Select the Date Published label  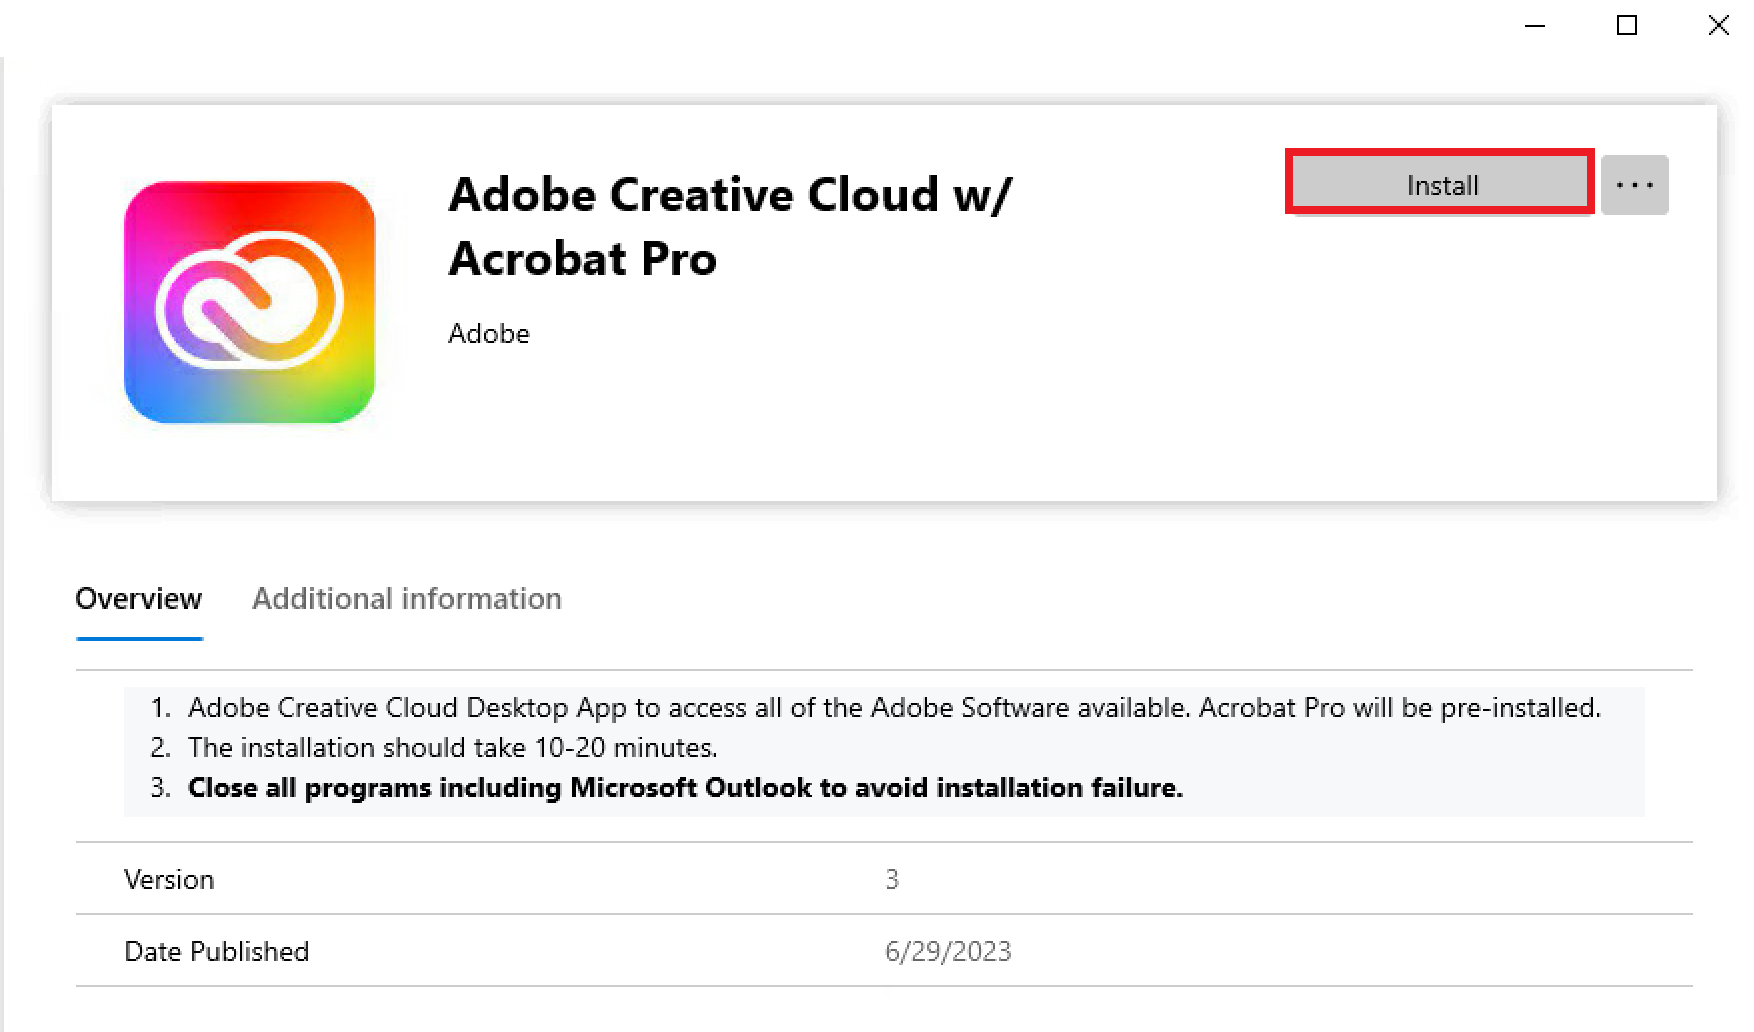pyautogui.click(x=216, y=952)
